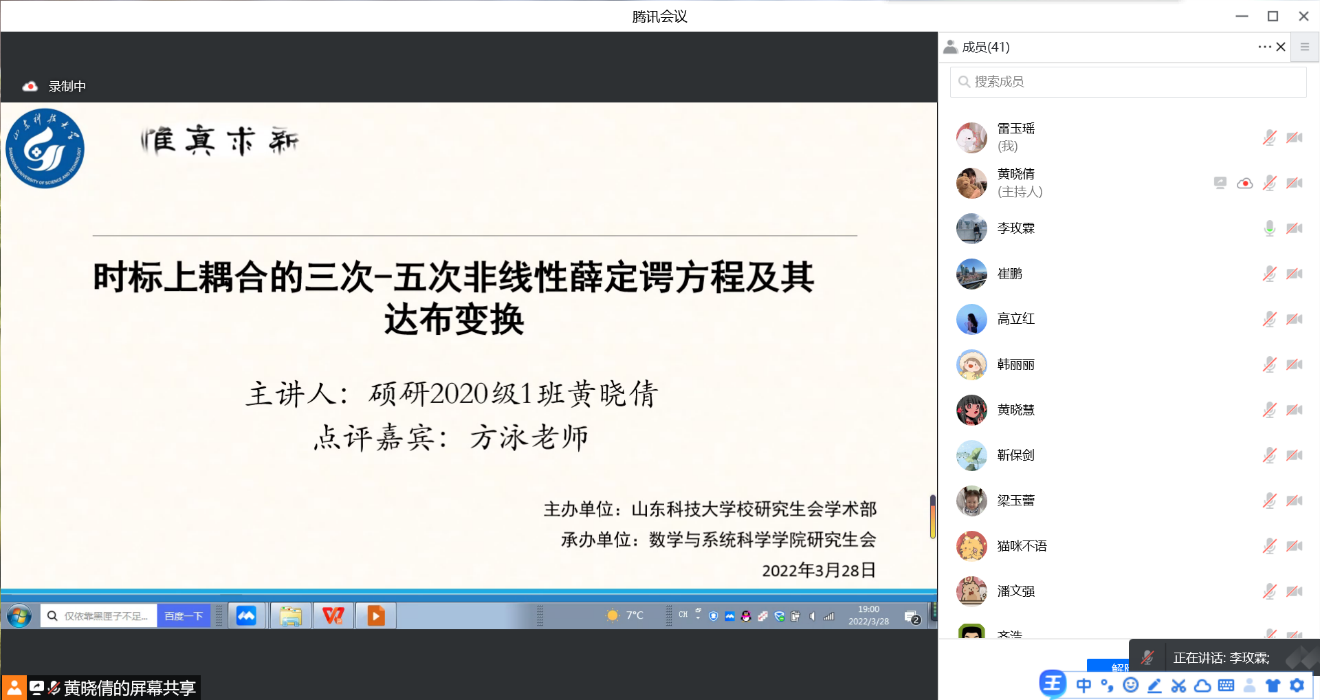The width and height of the screenshot is (1320, 700).
Task: Click screen share icon beside 黄晓倩
Action: (1220, 183)
